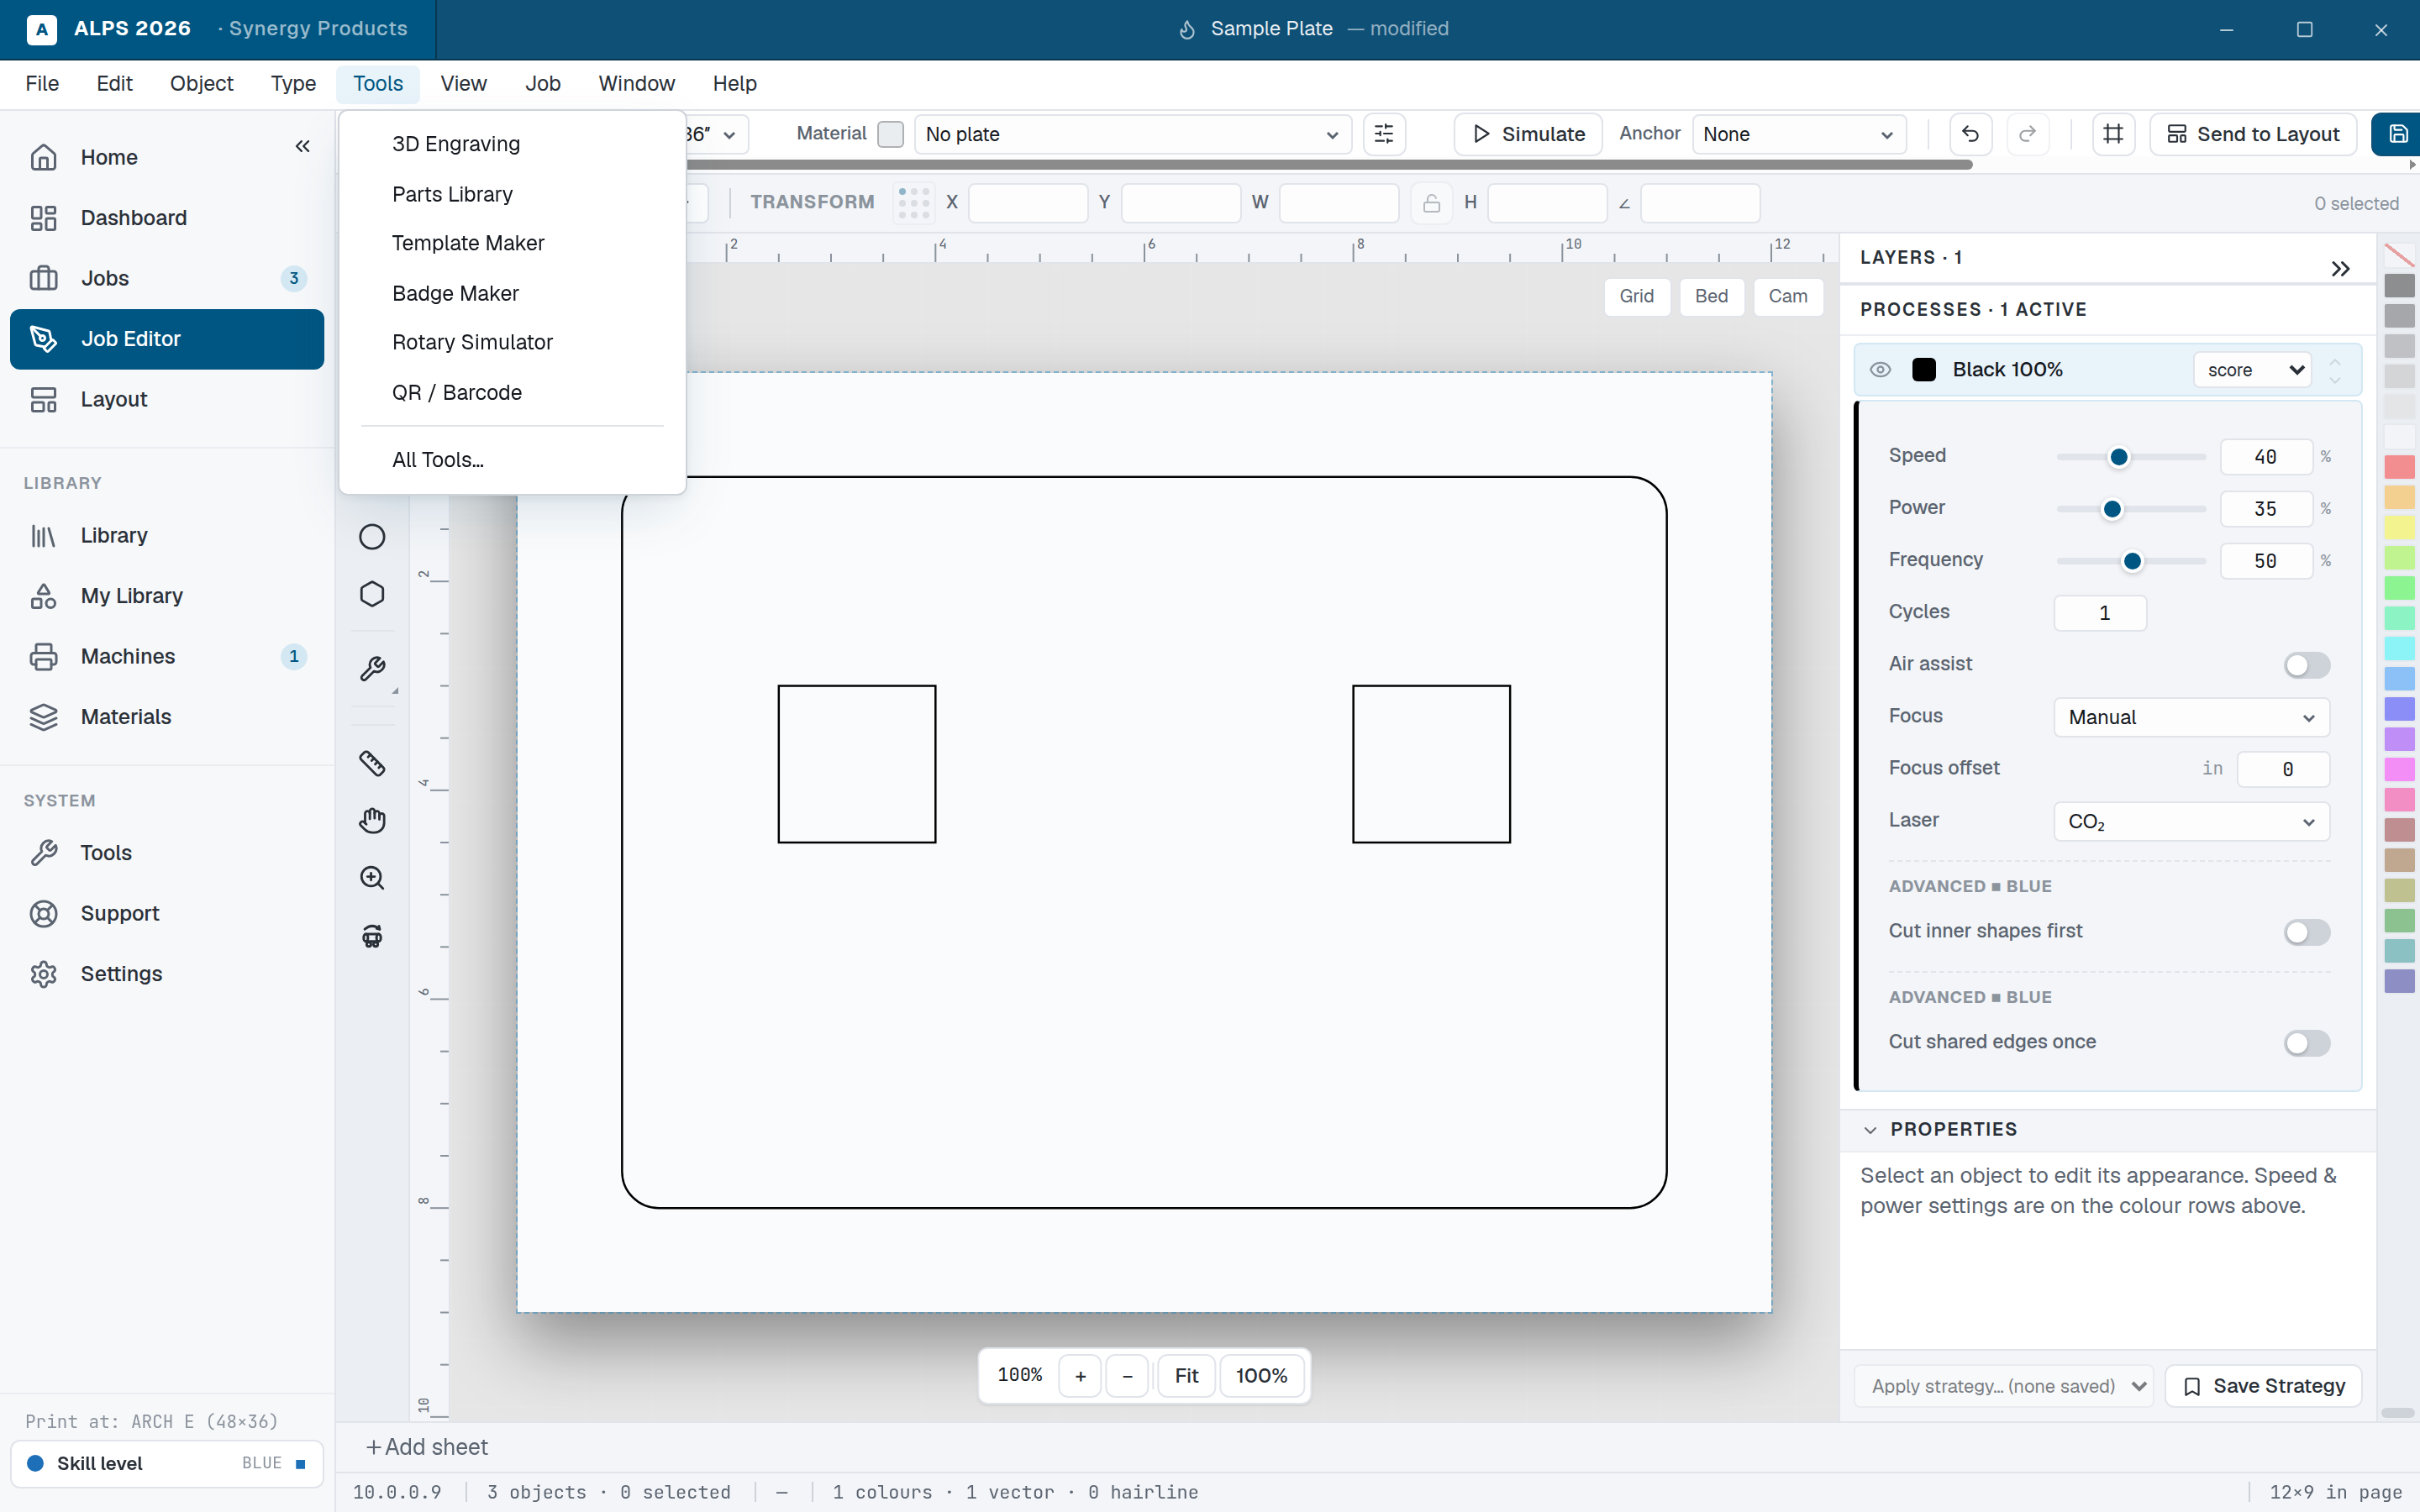Toggle the Grid overlay
The width and height of the screenshot is (2420, 1512).
tap(1636, 296)
